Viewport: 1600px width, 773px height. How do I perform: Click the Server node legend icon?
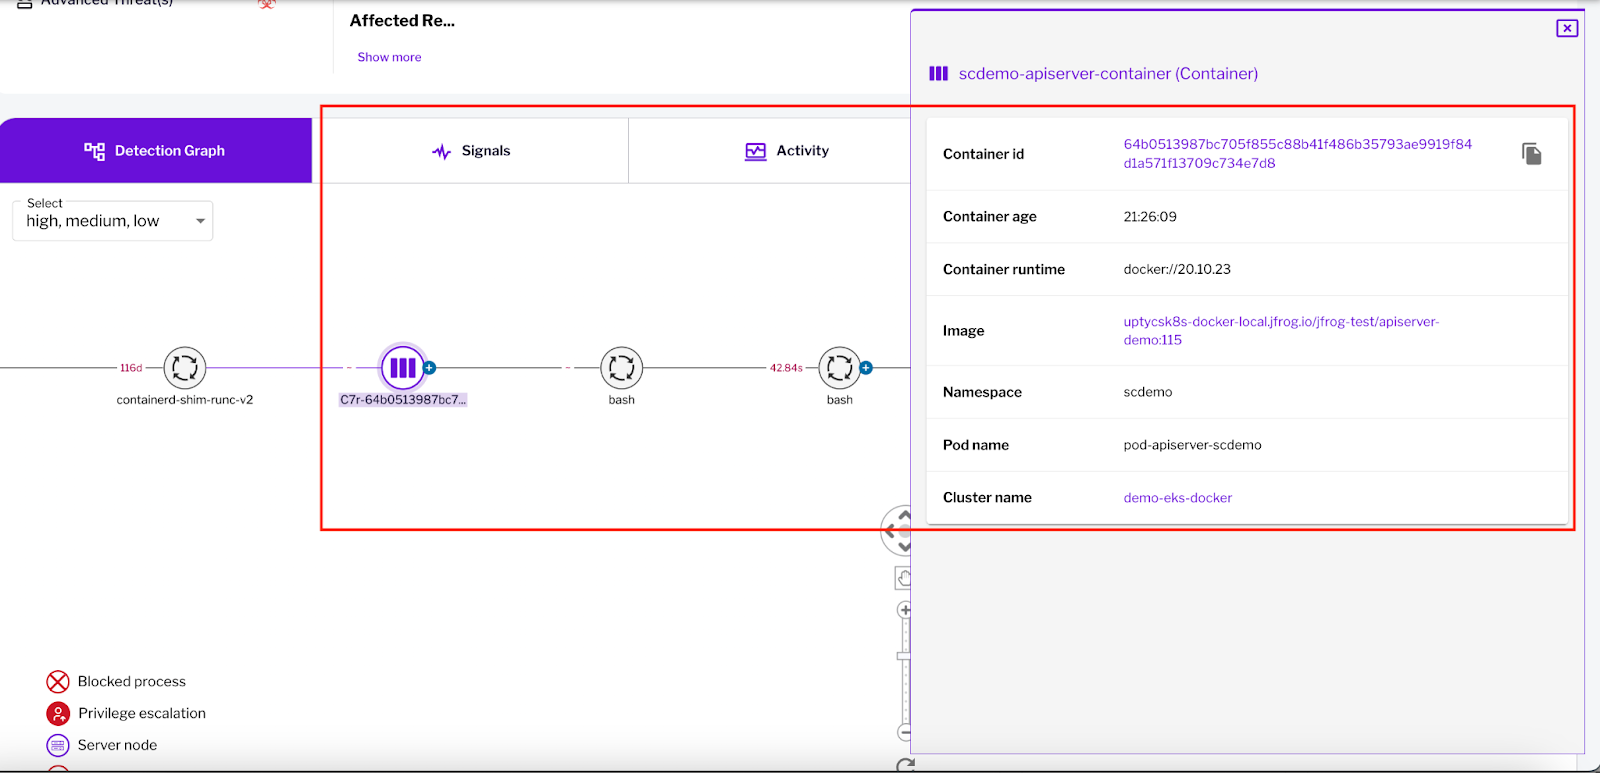(58, 746)
